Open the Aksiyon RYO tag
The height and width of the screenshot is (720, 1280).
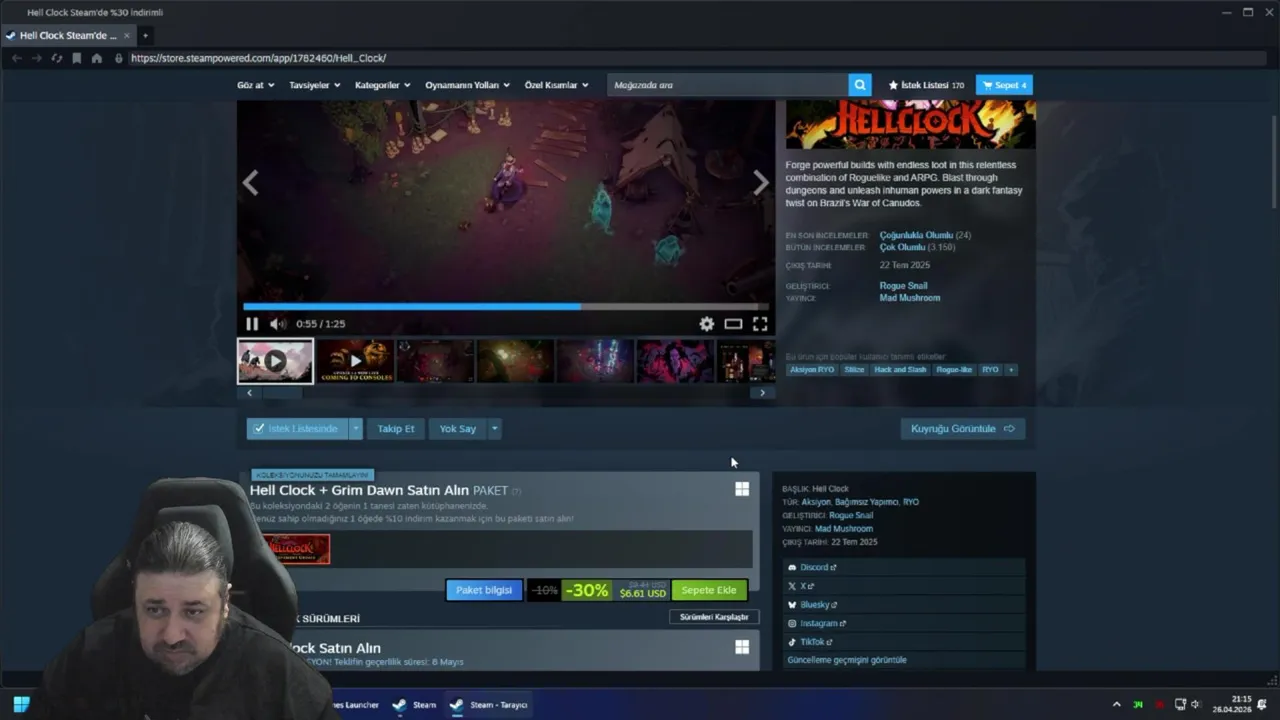(x=812, y=370)
